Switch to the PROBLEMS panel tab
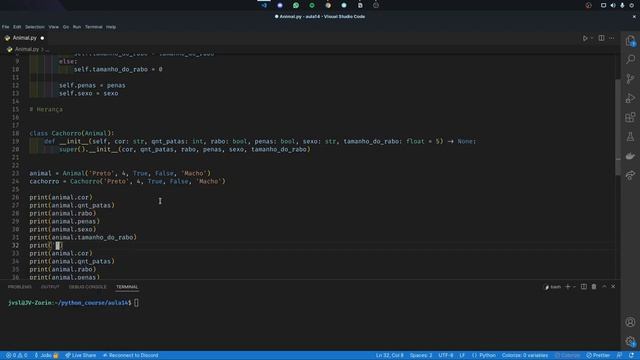The height and width of the screenshot is (360, 640). click(x=20, y=287)
